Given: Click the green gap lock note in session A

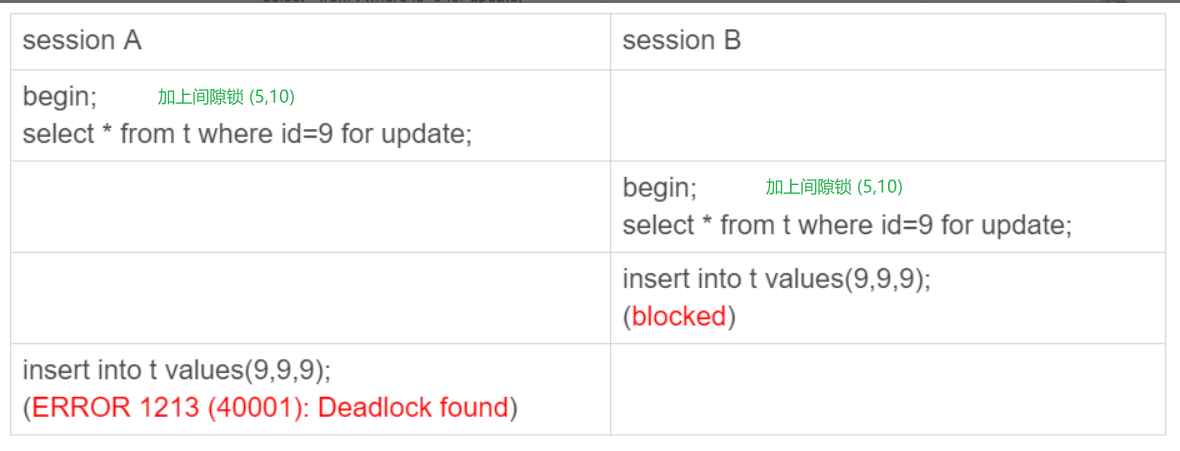Looking at the screenshot, I should point(226,97).
